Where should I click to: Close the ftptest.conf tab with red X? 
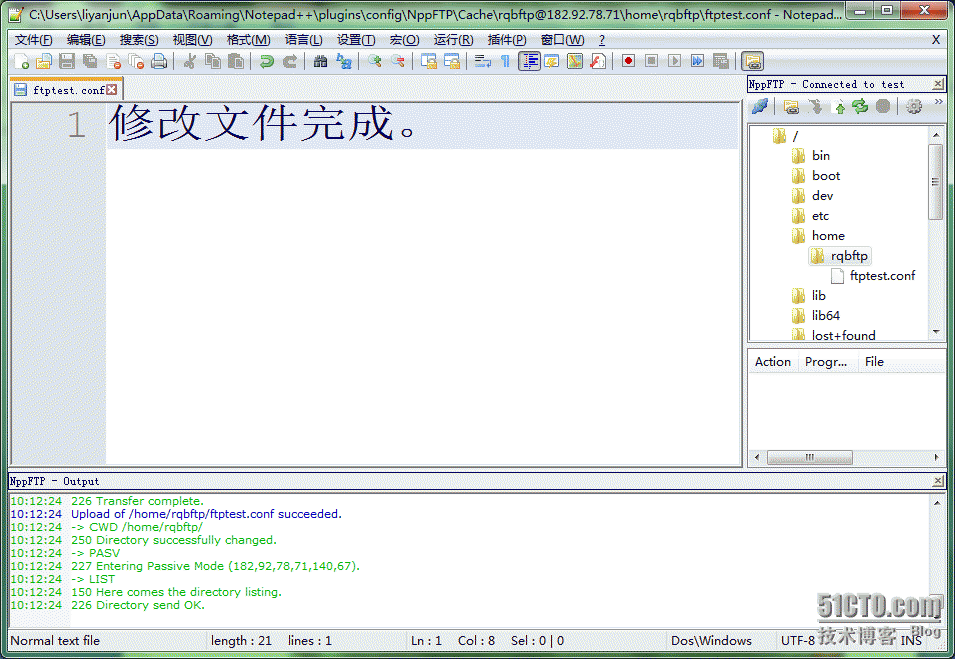click(111, 90)
